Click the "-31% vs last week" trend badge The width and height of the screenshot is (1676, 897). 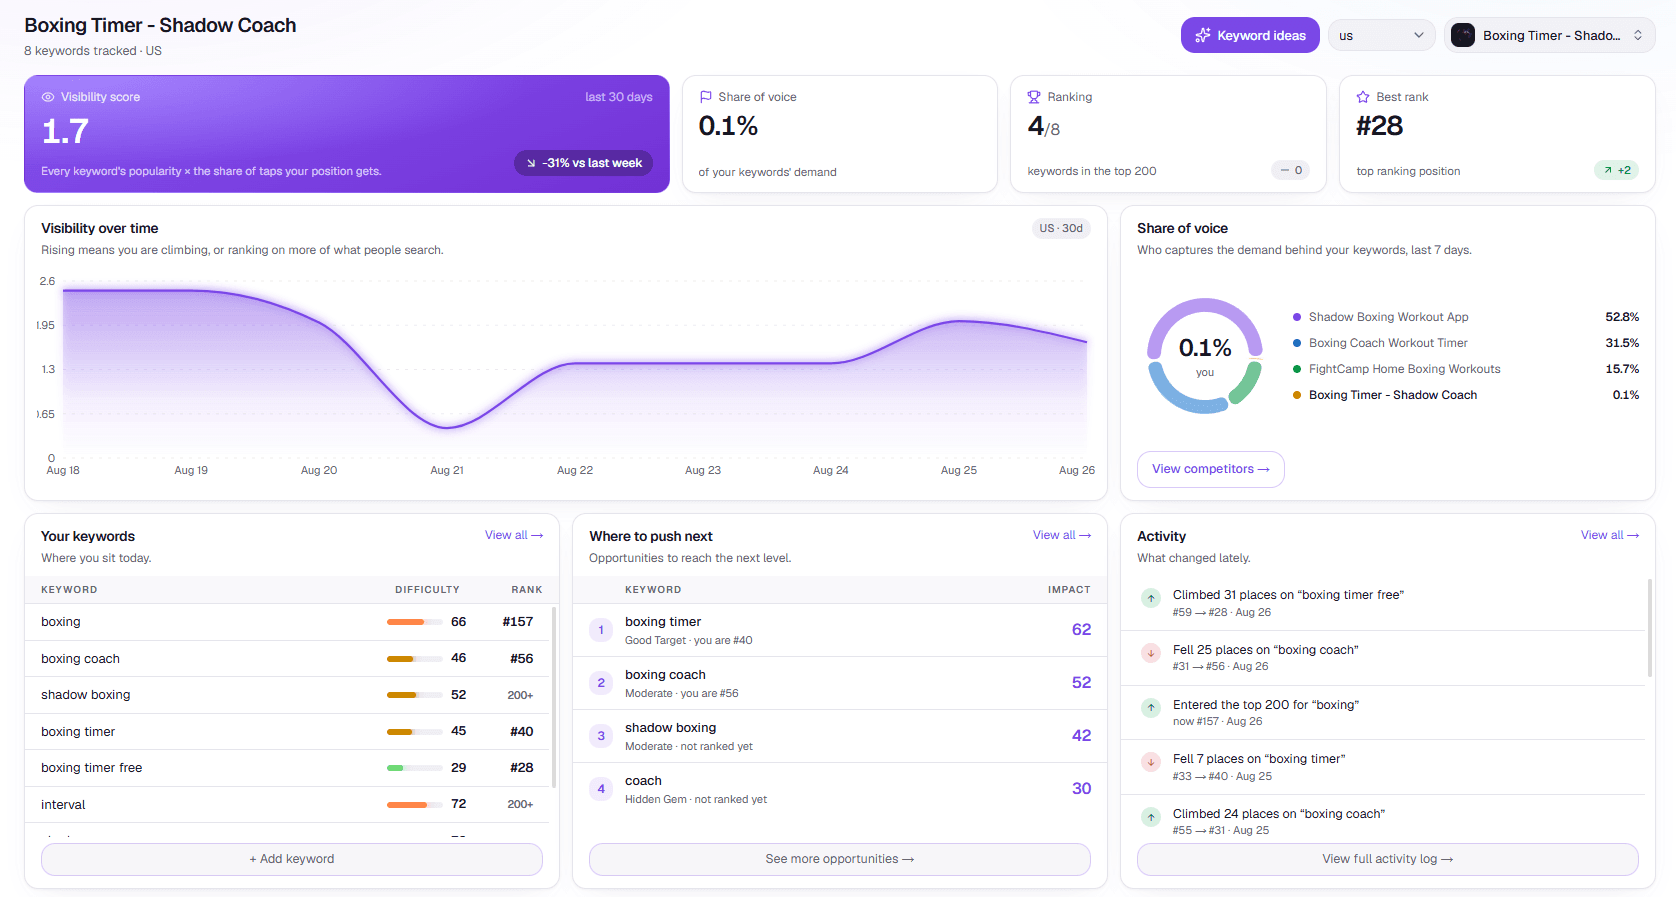coord(584,163)
